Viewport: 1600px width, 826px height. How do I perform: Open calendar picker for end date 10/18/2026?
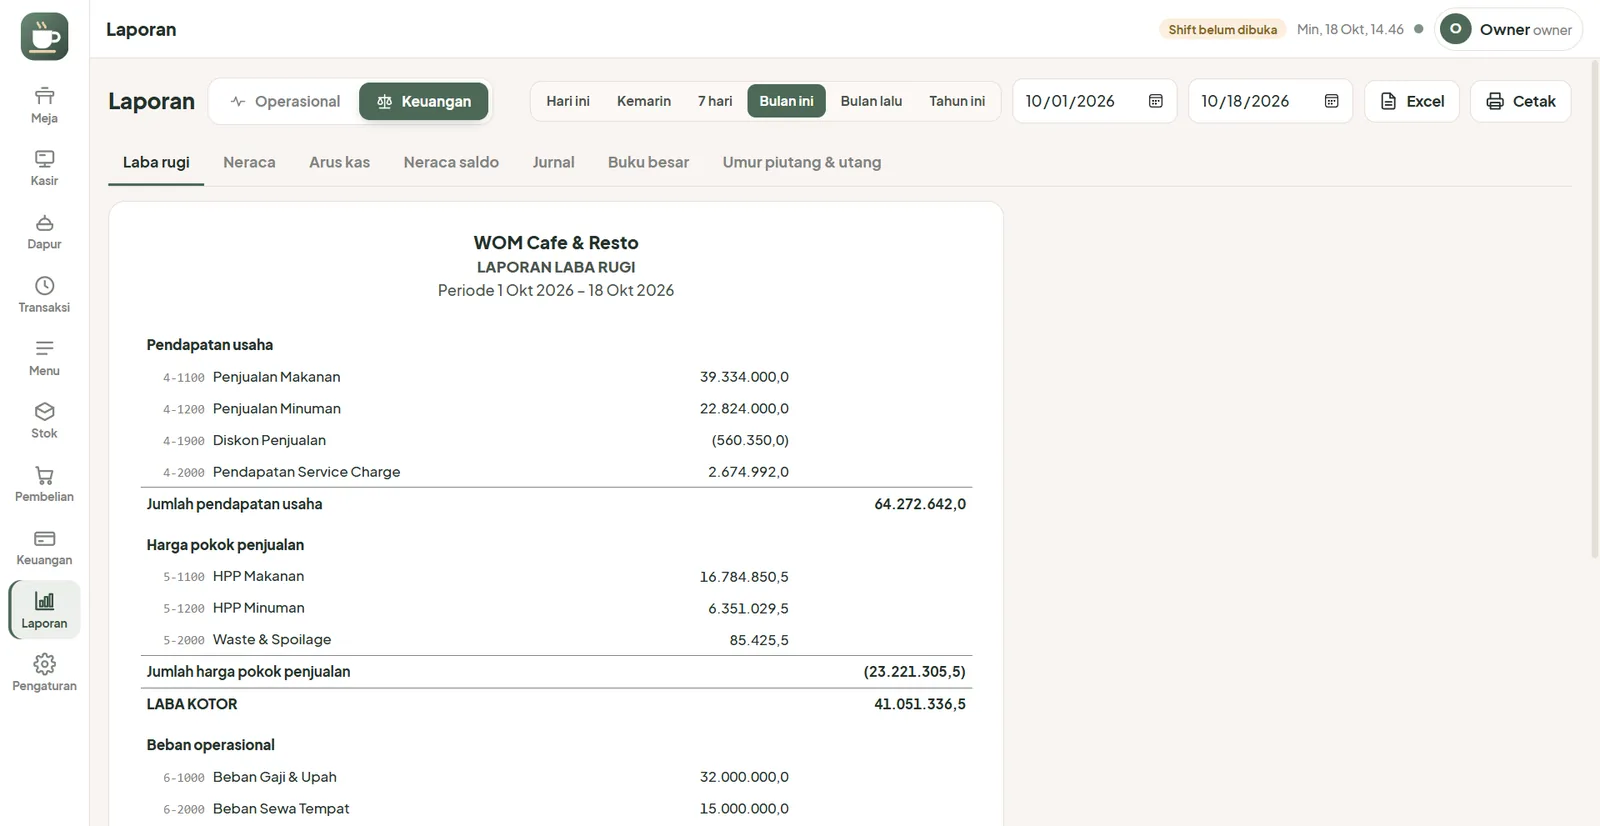click(1331, 101)
